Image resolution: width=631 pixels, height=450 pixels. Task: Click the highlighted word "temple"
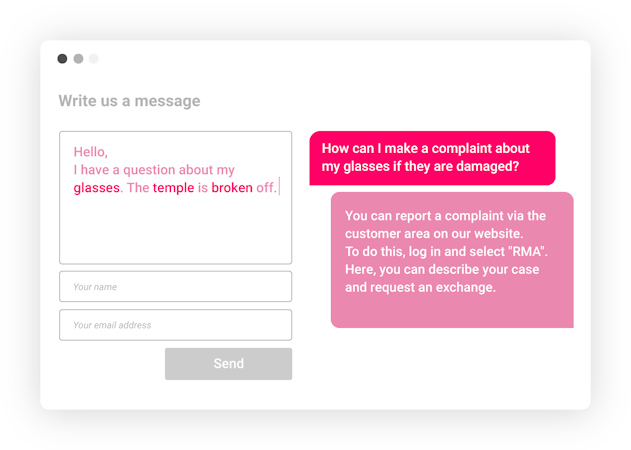[173, 188]
